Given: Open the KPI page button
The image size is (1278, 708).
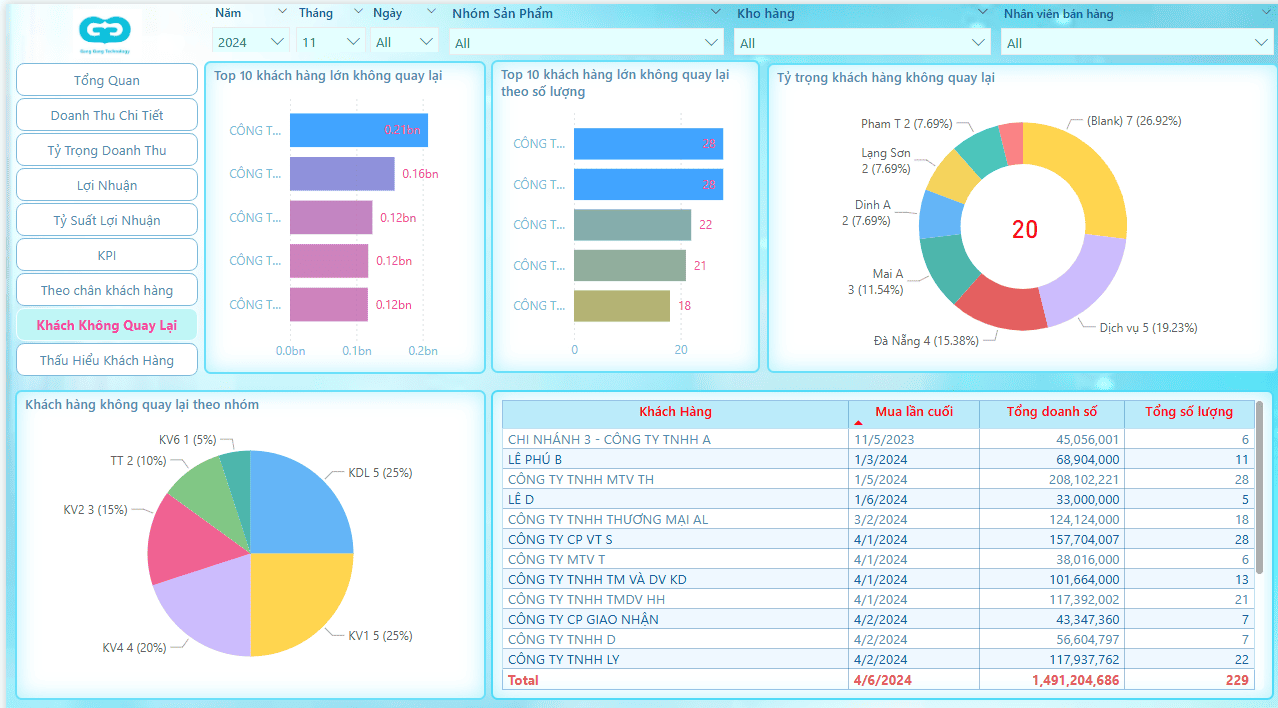Looking at the screenshot, I should pyautogui.click(x=107, y=255).
